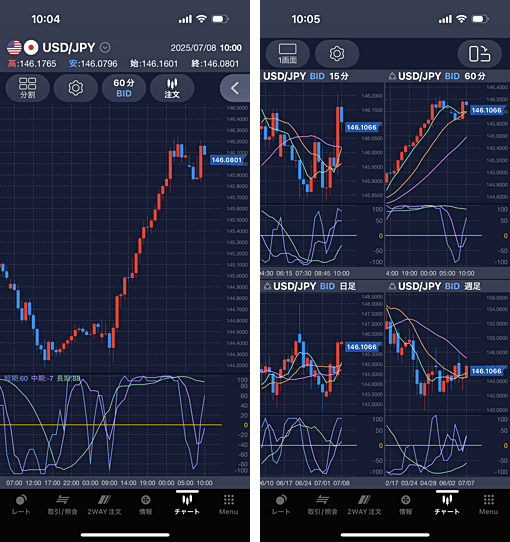The width and height of the screenshot is (510, 542).
Task: Toggle chart sync bell on 日足 panel
Action: pos(267,286)
